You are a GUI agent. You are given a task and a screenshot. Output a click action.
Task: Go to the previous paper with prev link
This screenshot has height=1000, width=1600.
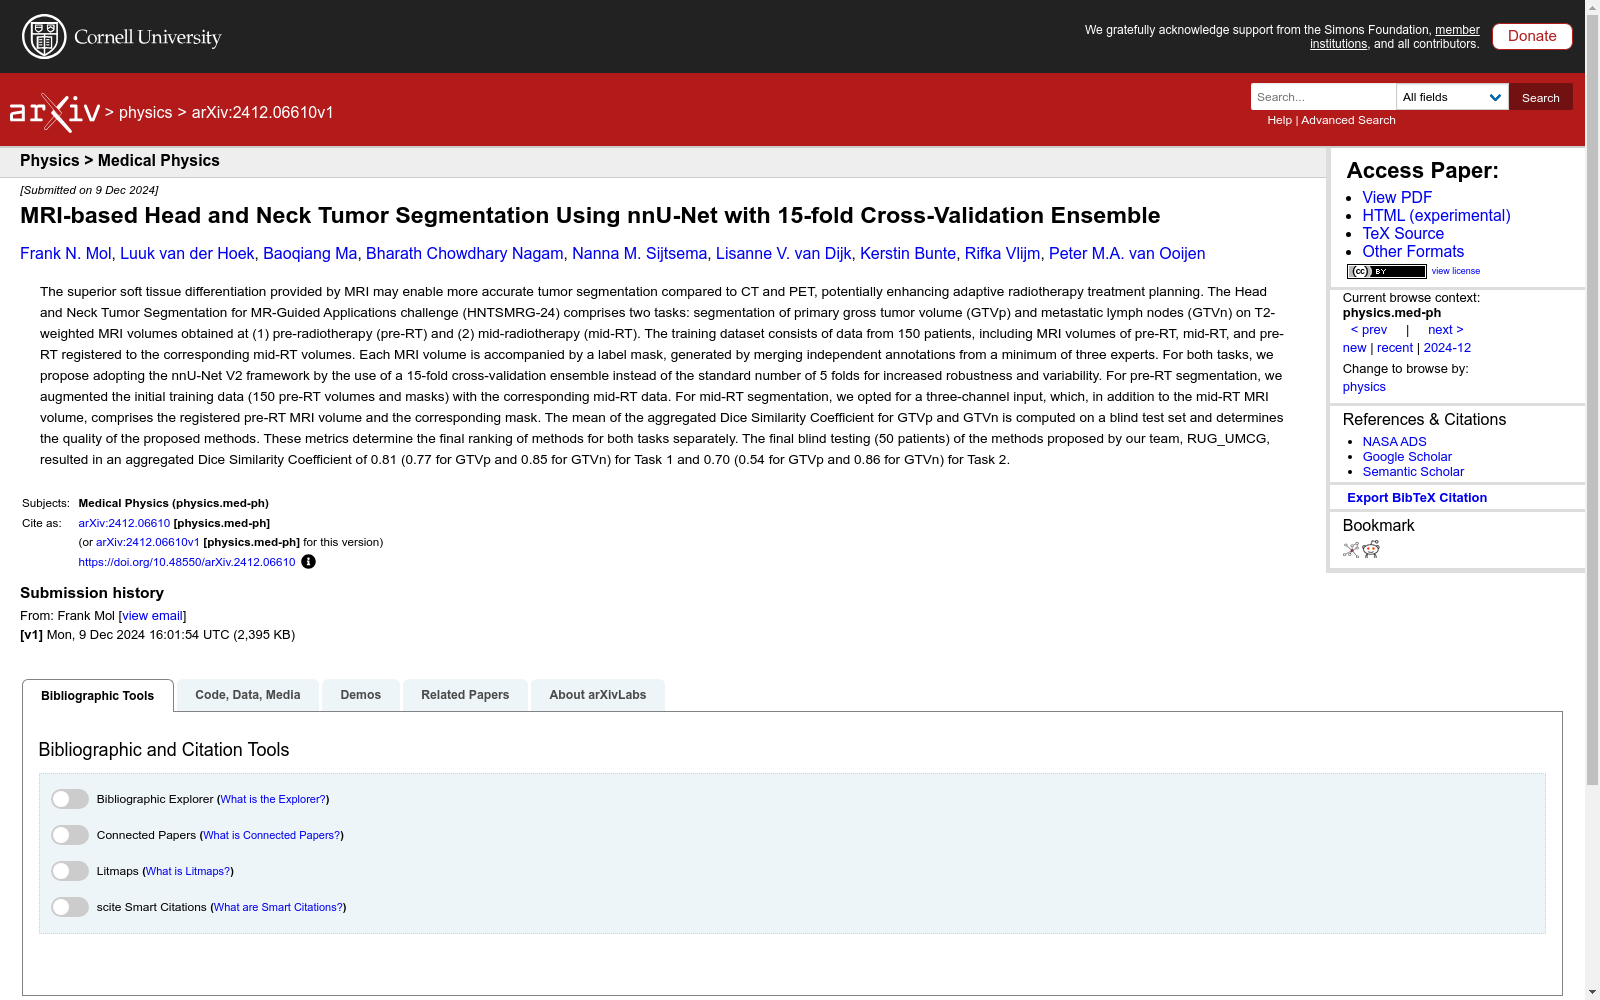[1369, 330]
